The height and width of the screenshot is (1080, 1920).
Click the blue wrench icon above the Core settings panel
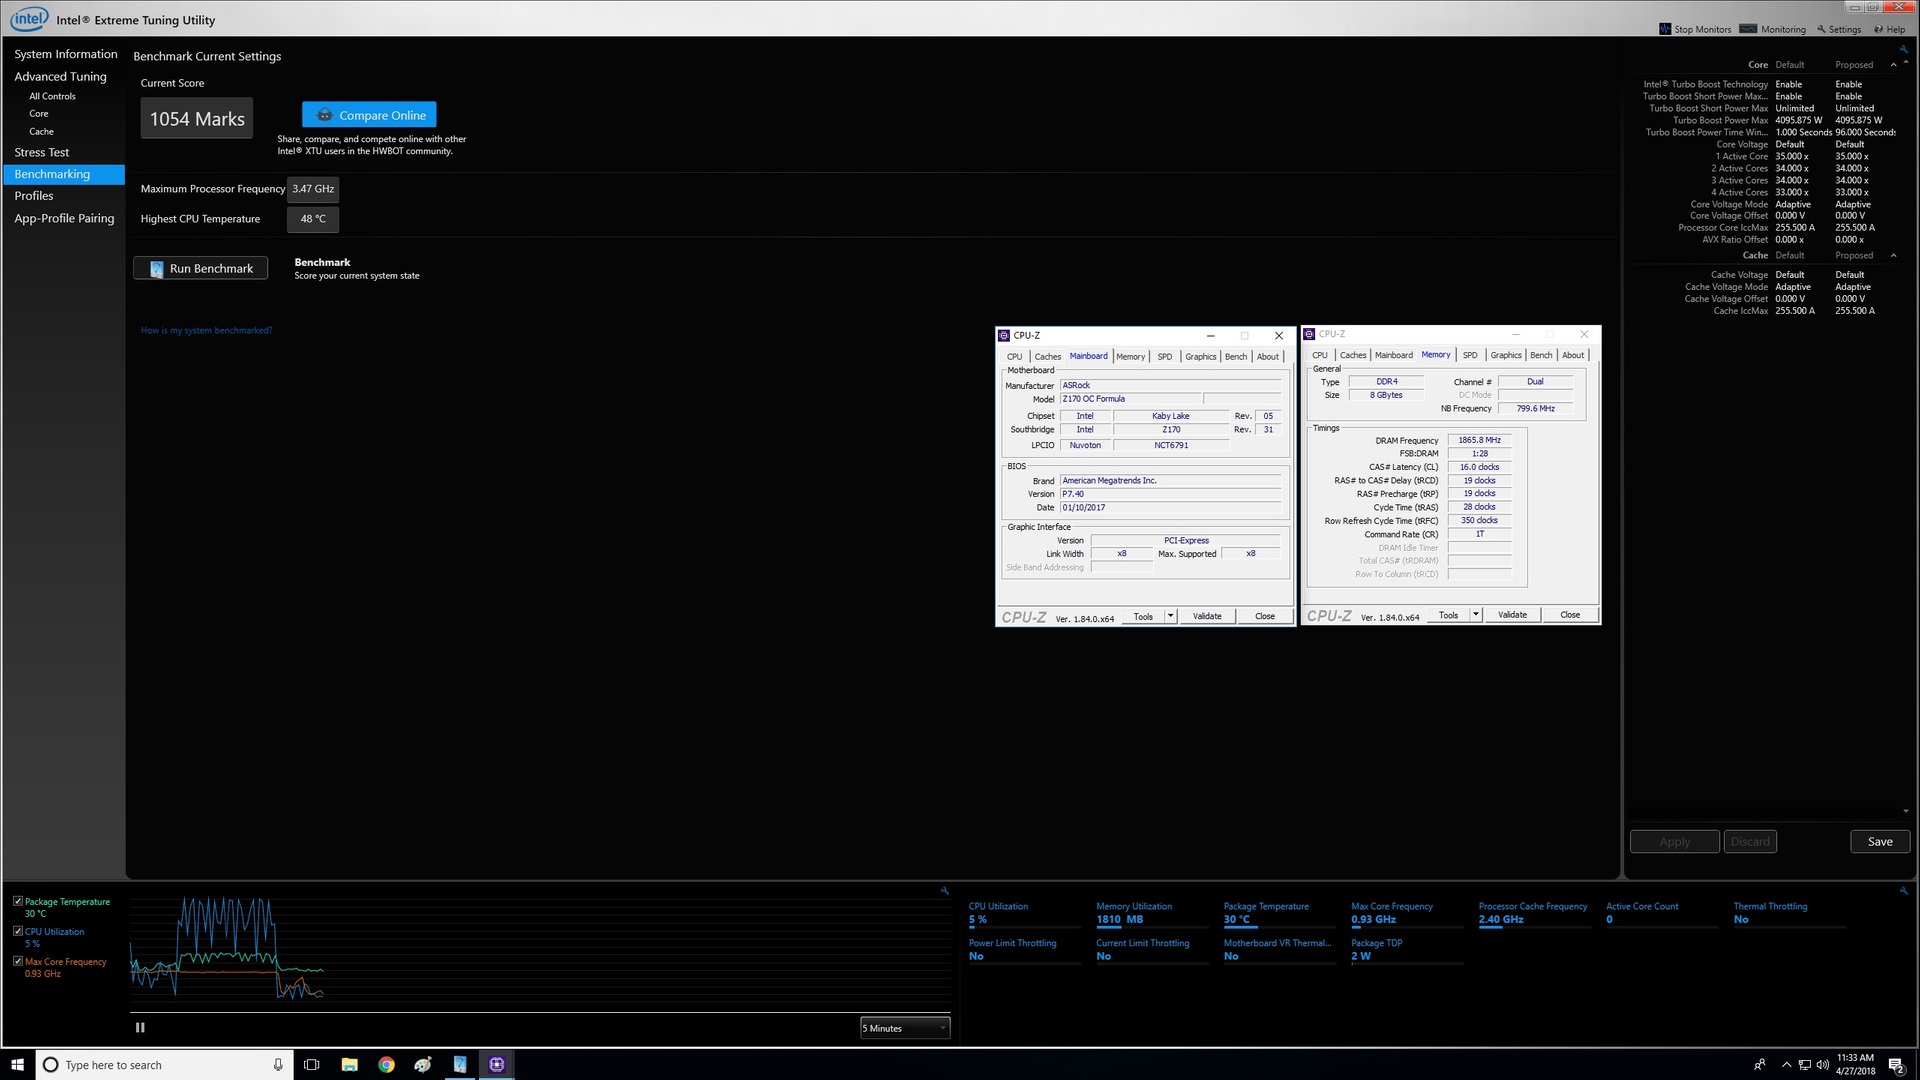(1903, 49)
